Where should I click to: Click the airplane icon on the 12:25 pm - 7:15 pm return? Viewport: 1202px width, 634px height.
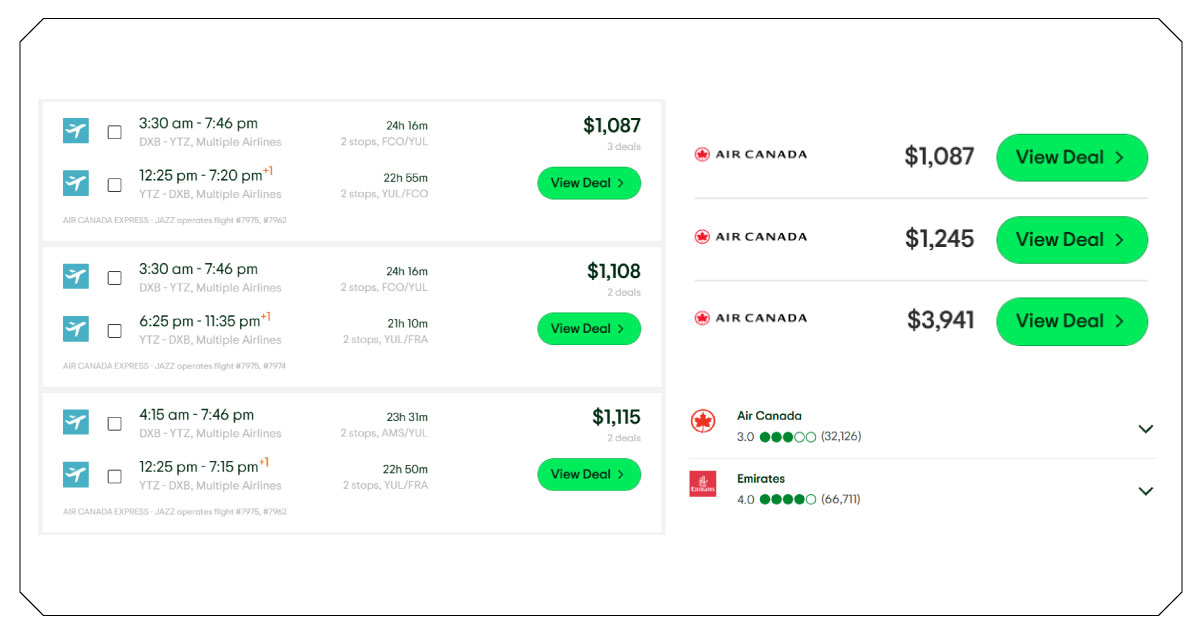pyautogui.click(x=75, y=474)
